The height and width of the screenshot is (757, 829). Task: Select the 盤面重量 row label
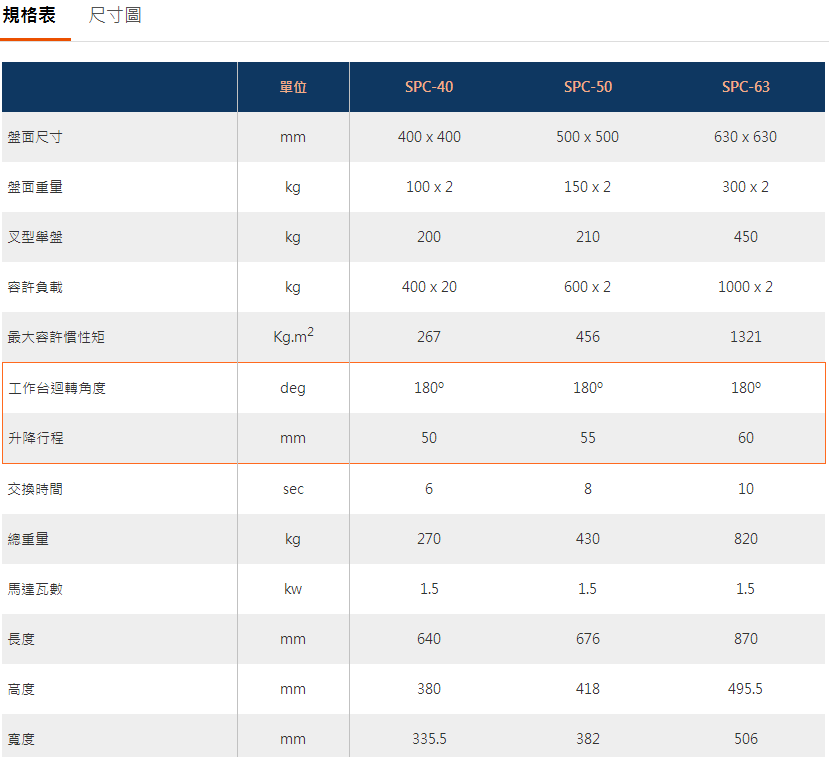pyautogui.click(x=35, y=187)
